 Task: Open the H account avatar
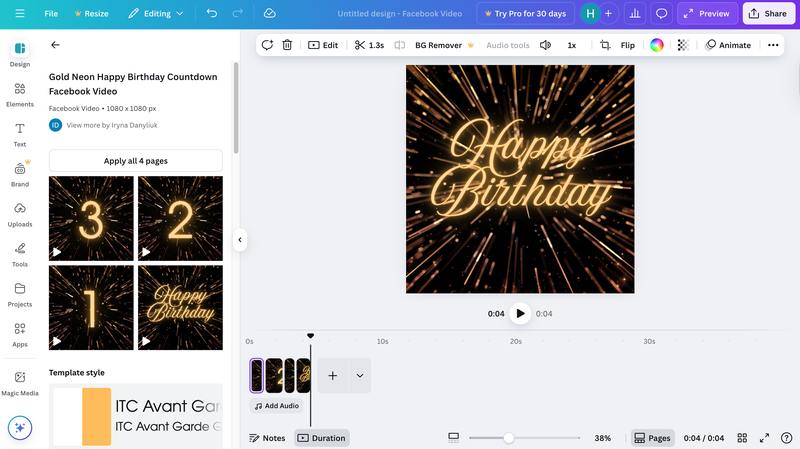(590, 14)
